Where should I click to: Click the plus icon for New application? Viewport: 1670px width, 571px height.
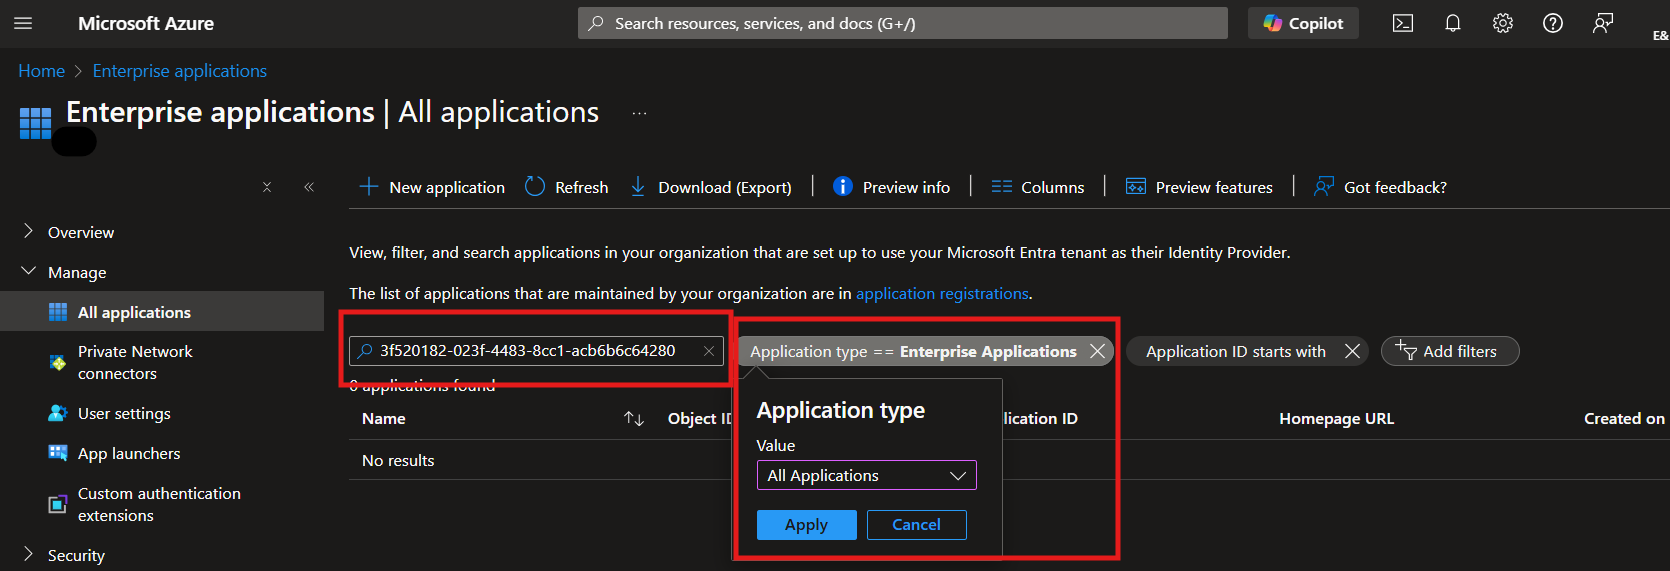point(369,187)
